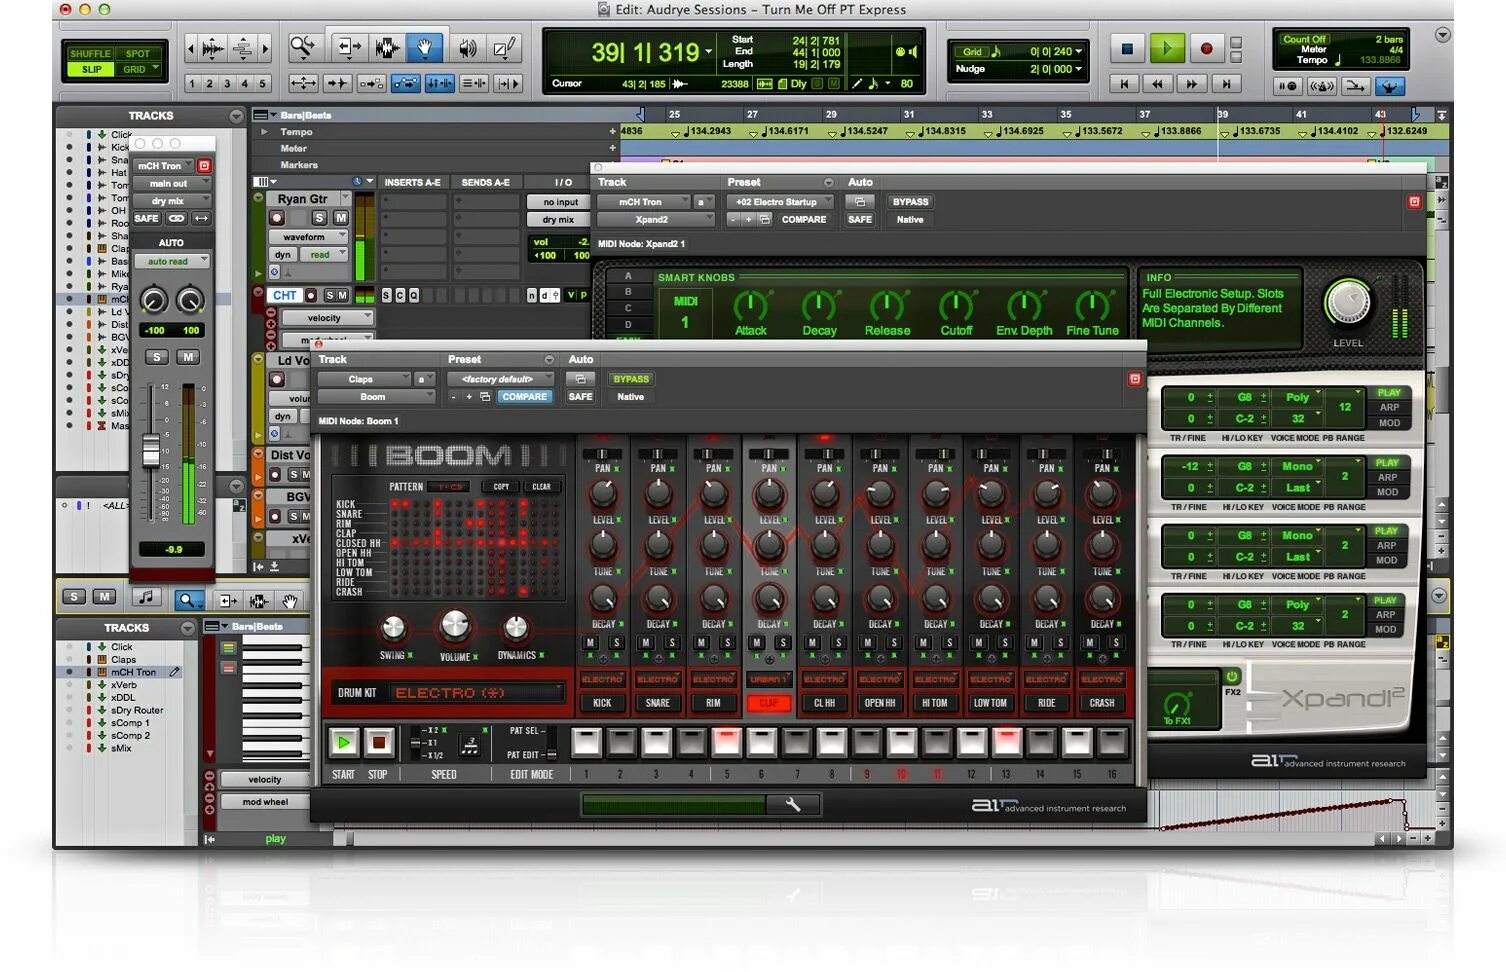The image size is (1506, 972).
Task: Click the green Play transport button
Action: click(x=1167, y=48)
